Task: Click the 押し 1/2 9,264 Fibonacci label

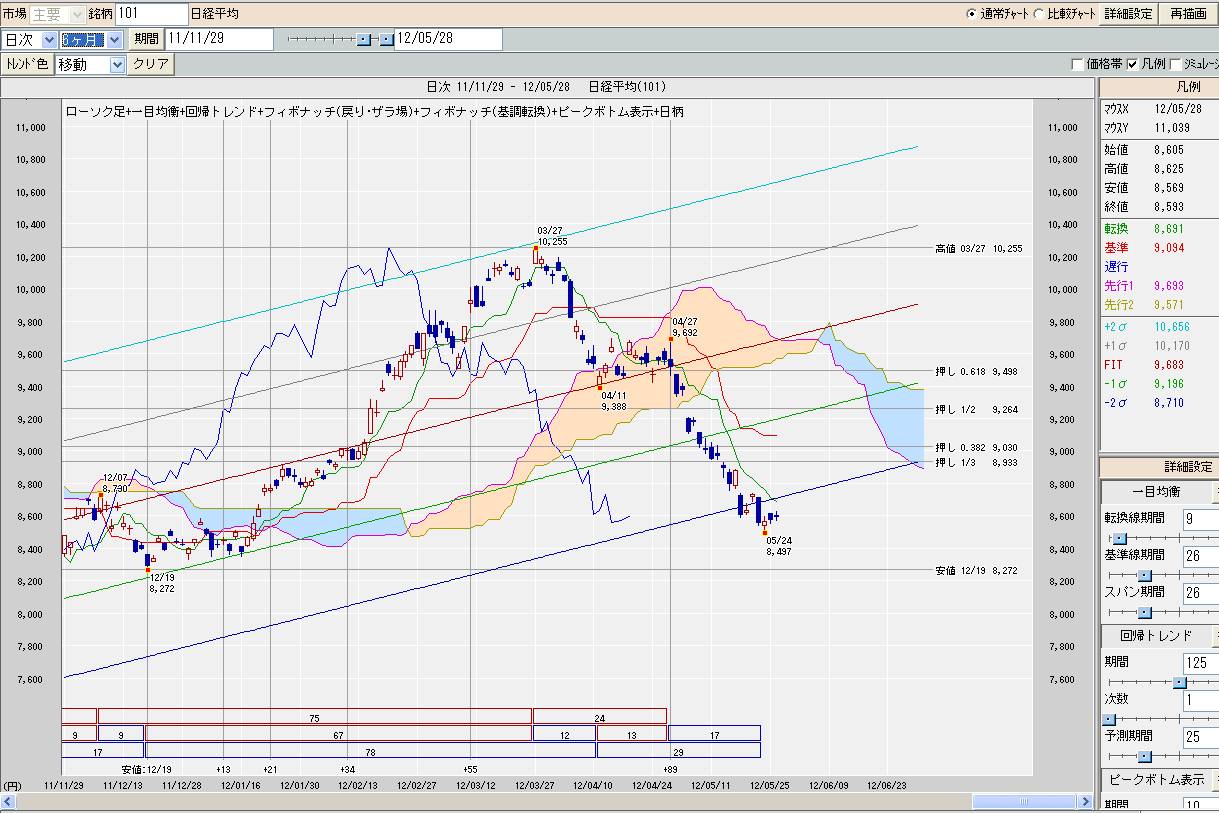Action: (x=975, y=409)
